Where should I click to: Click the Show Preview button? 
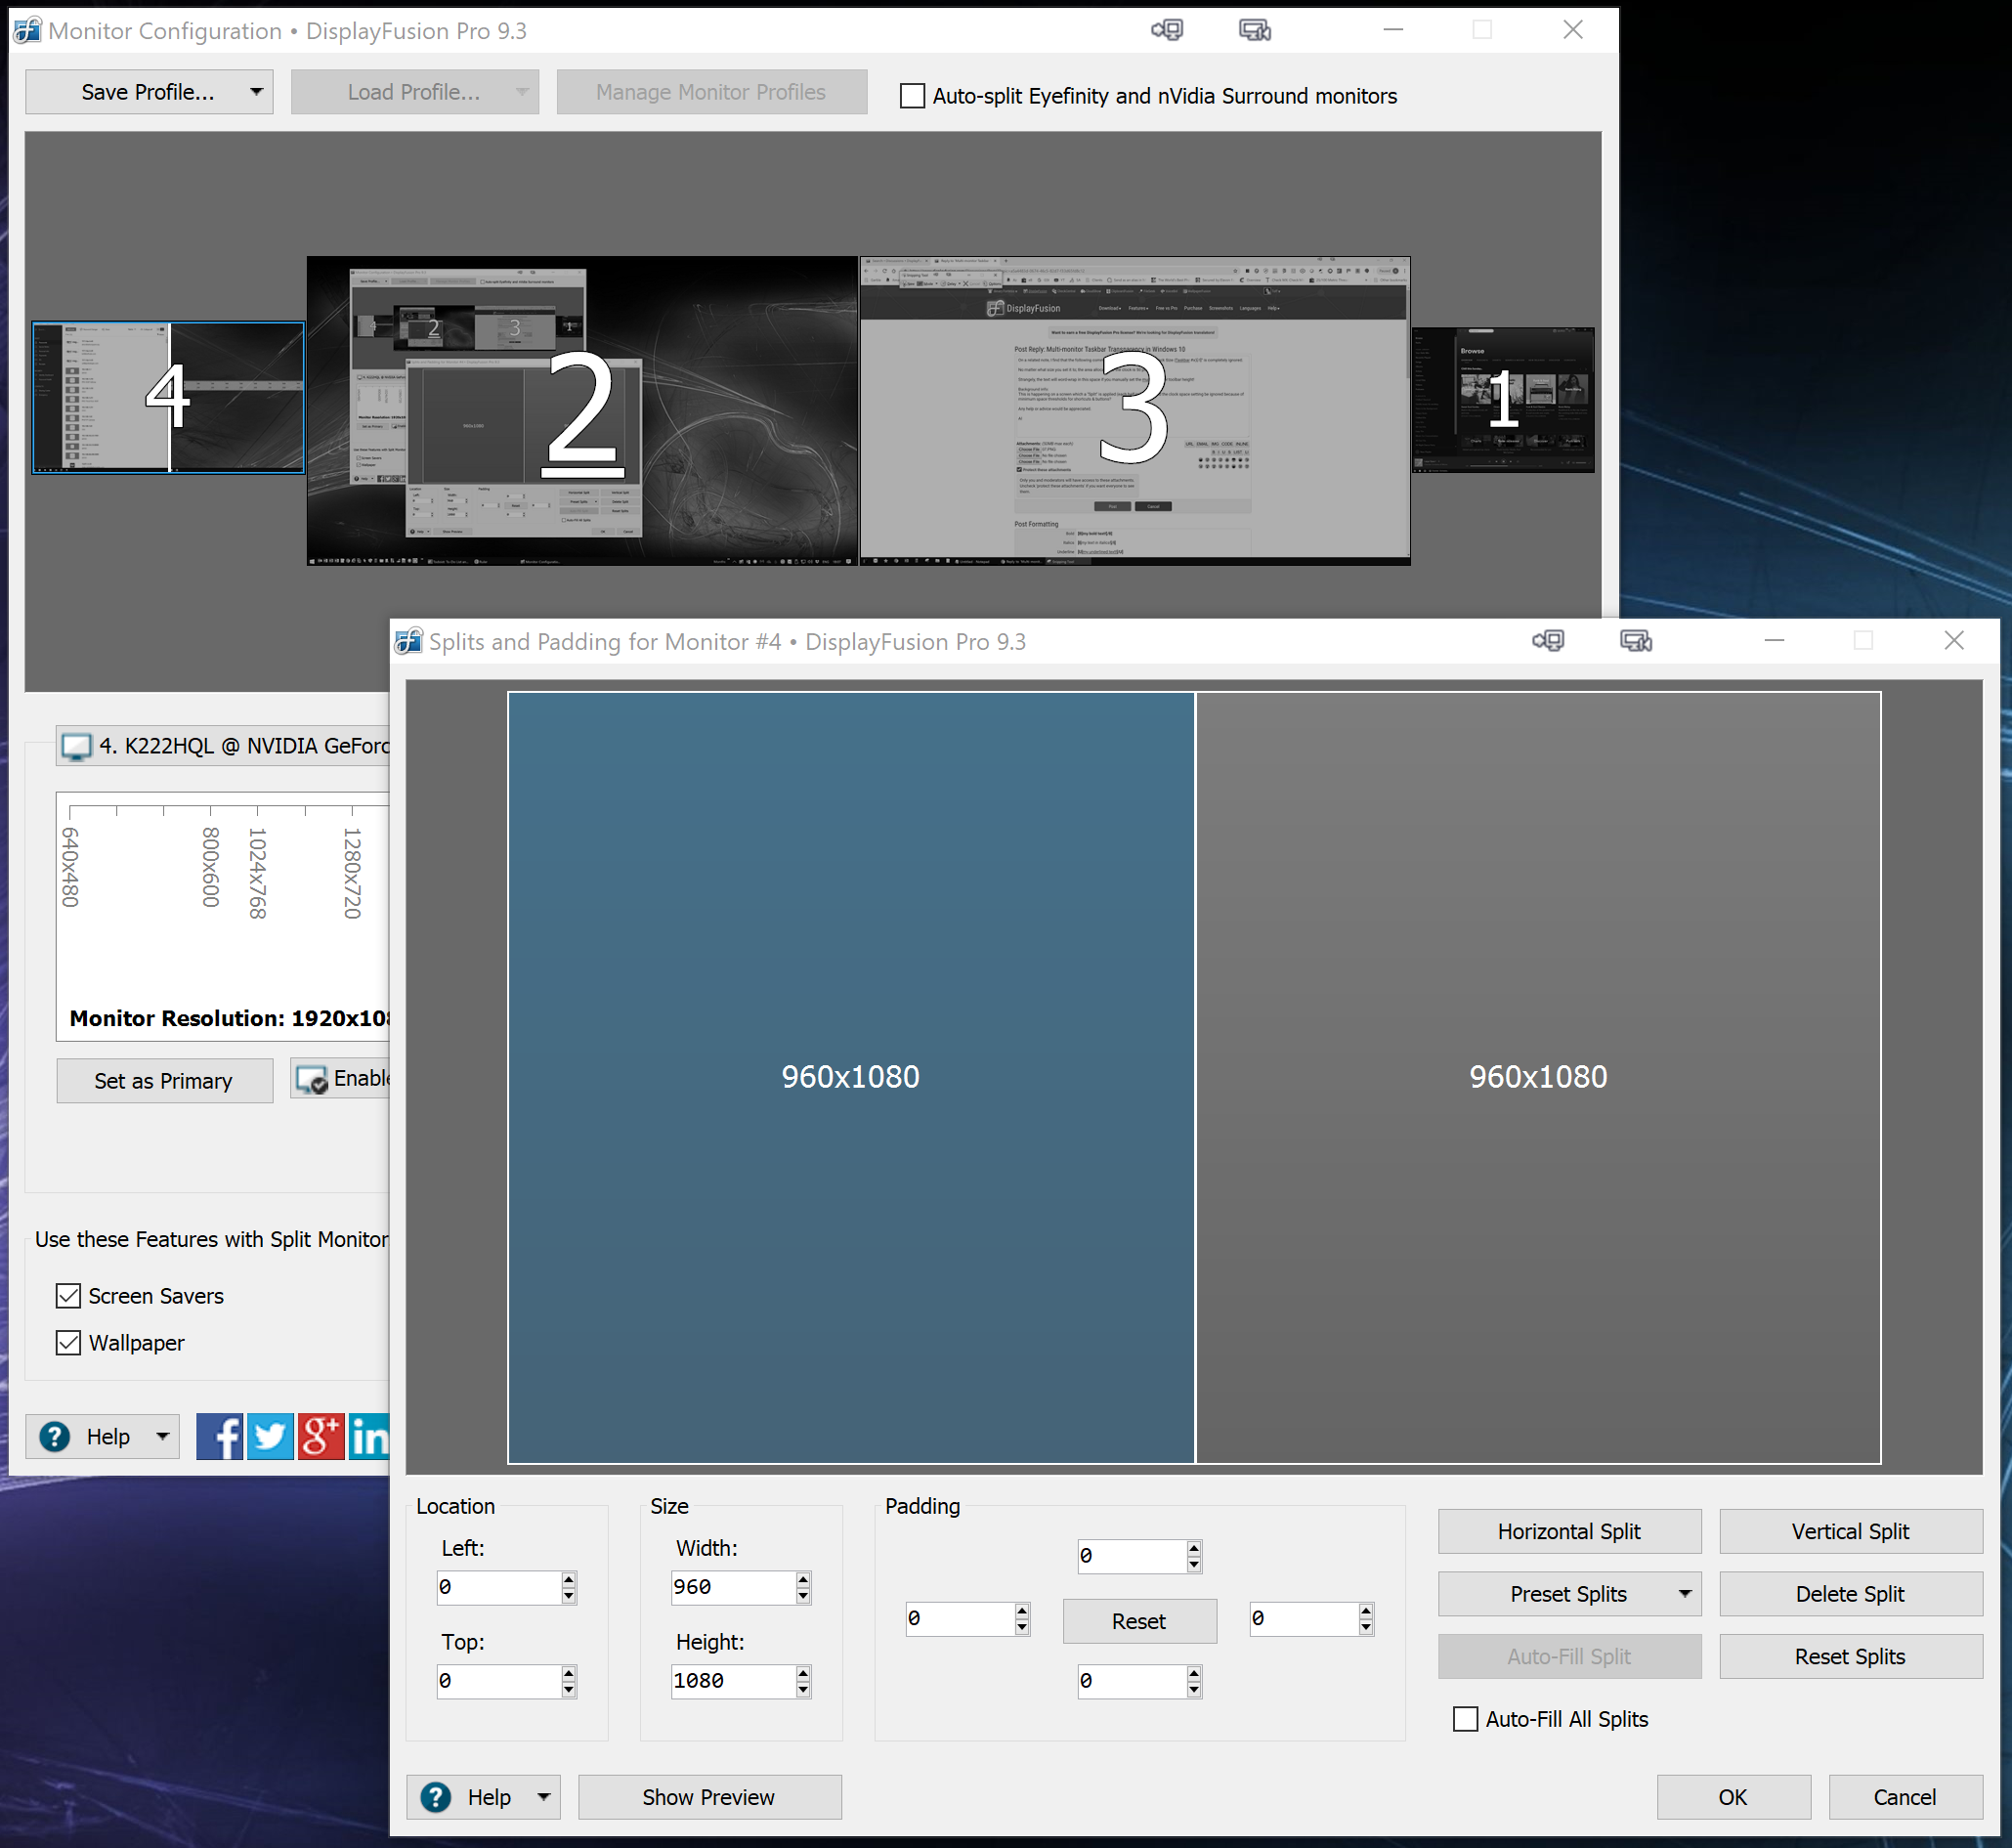pyautogui.click(x=709, y=1797)
